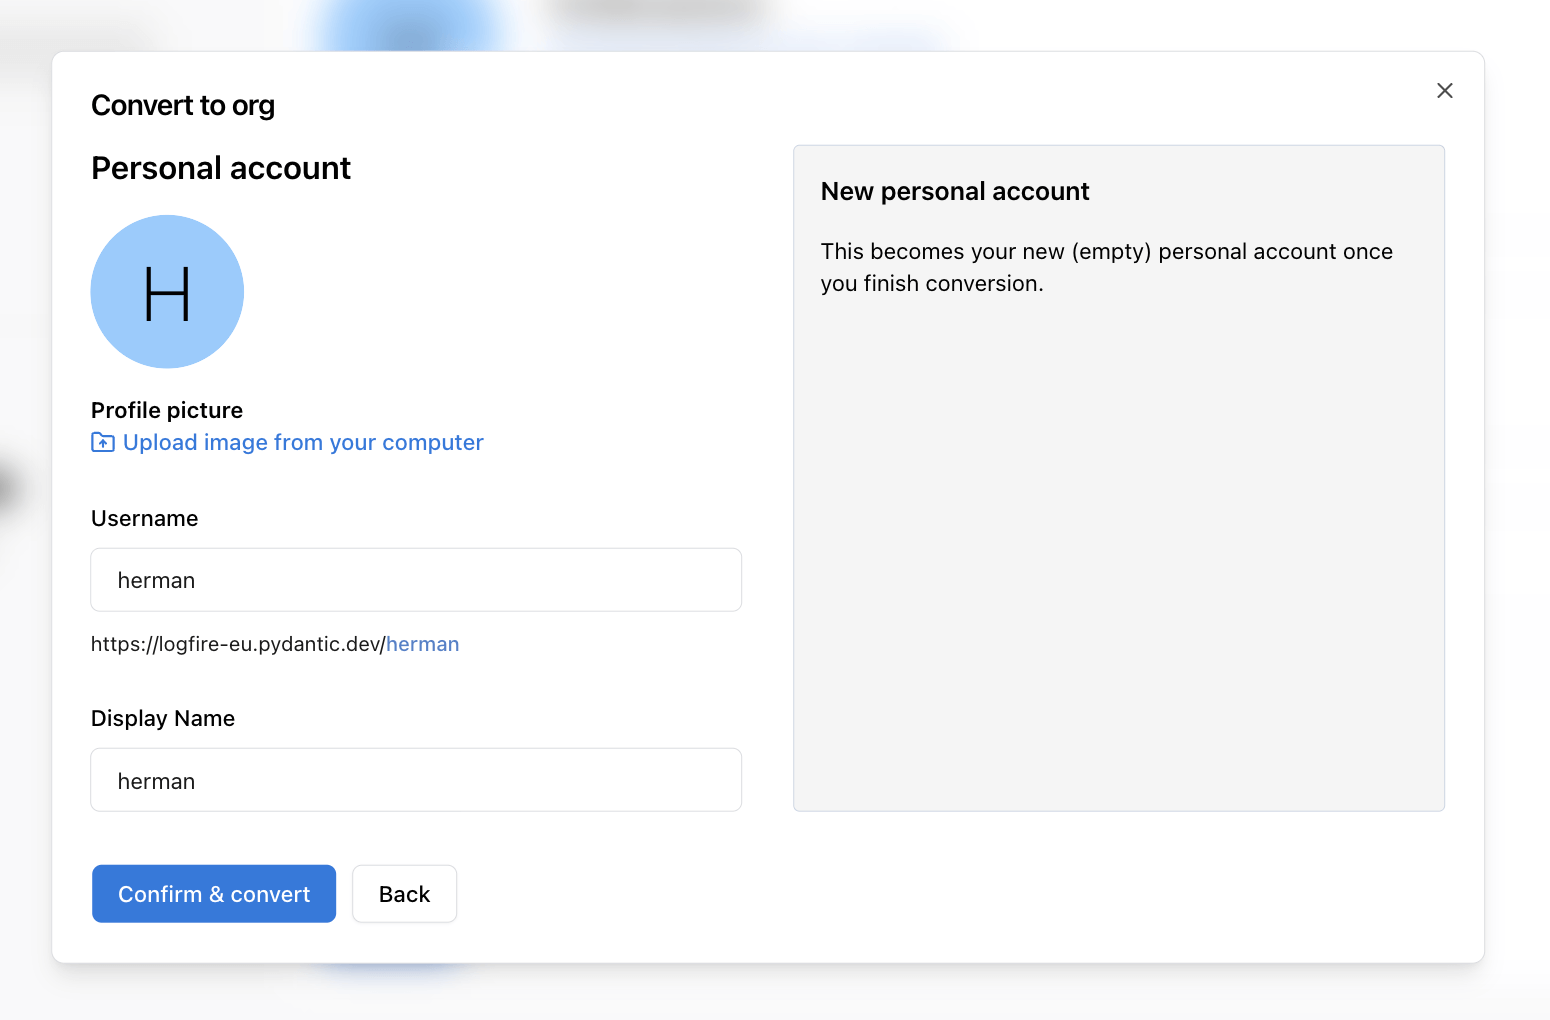
Task: Open the image upload arrow icon
Action: click(x=102, y=441)
